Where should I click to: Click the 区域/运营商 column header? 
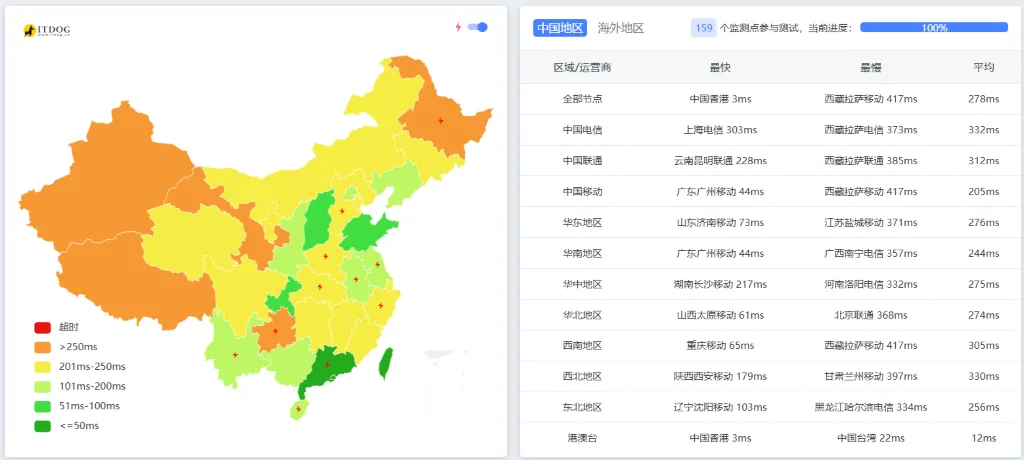point(583,67)
